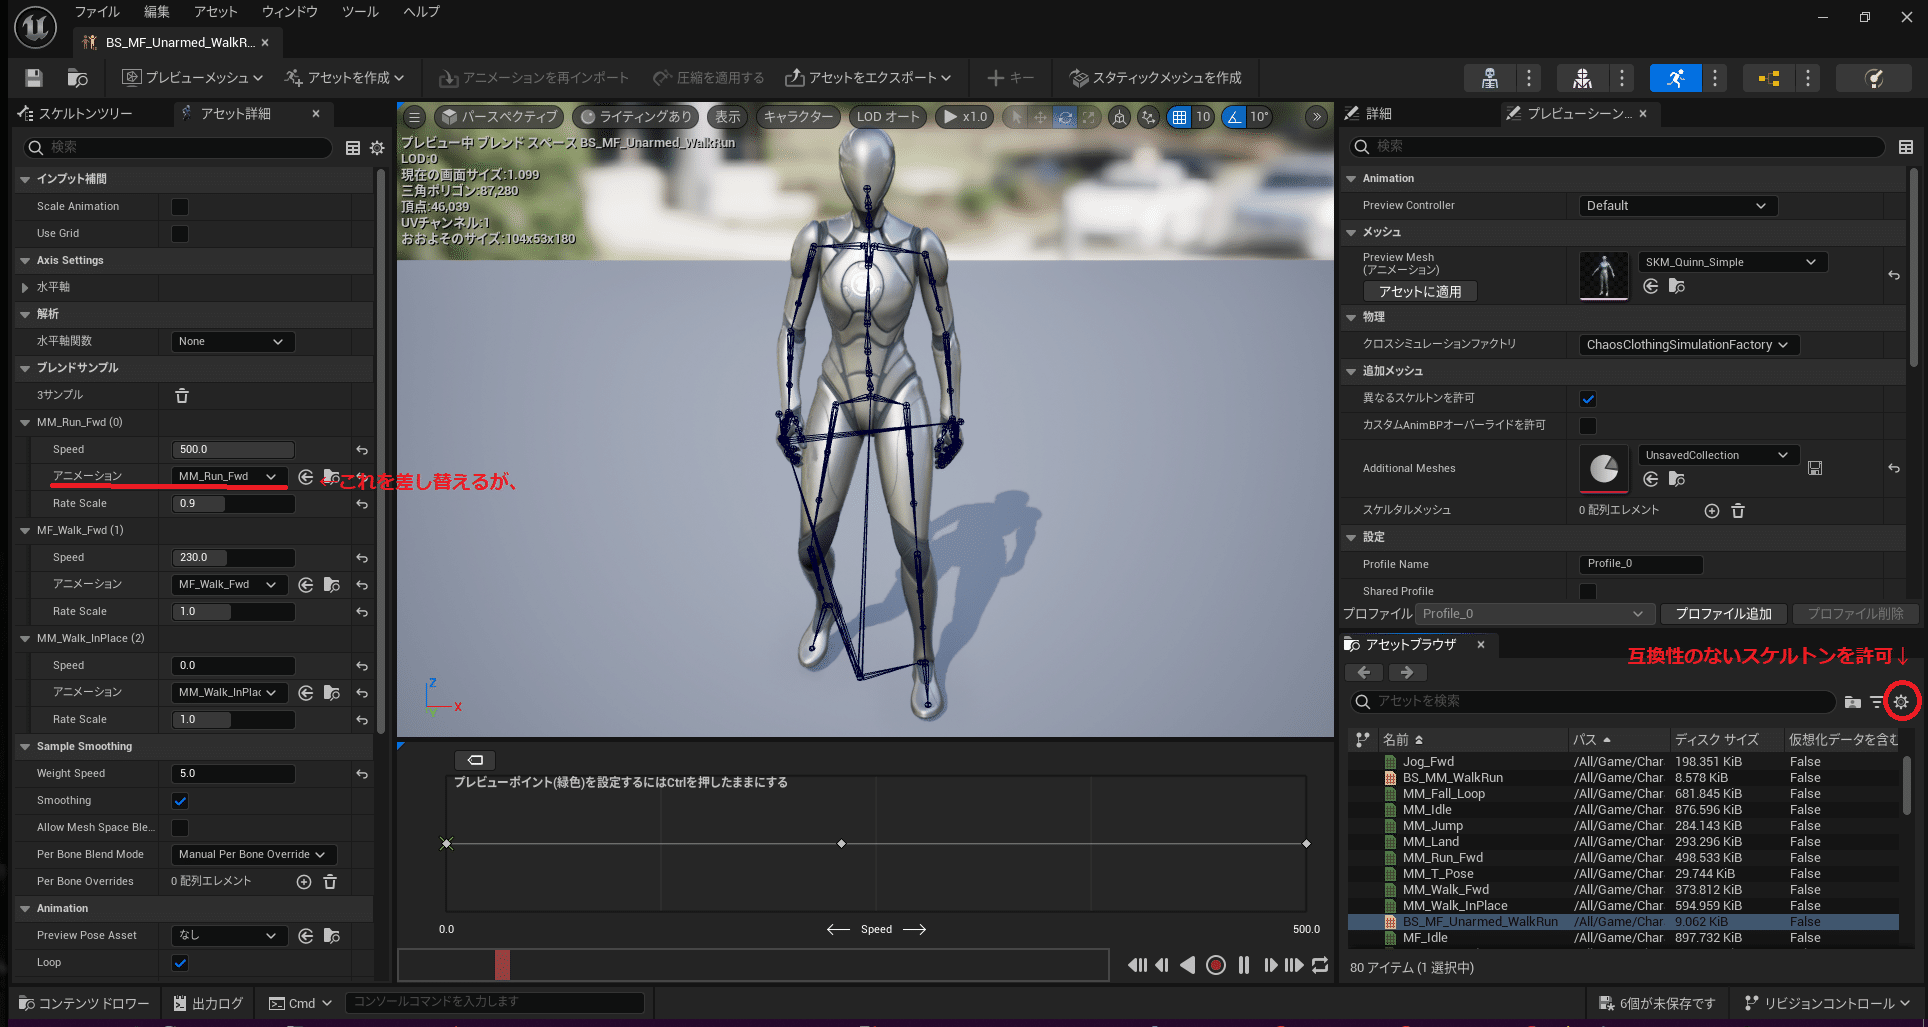1928x1027 pixels.
Task: Uncheck 異なるスケルトンを許可 checkbox
Action: (1588, 399)
